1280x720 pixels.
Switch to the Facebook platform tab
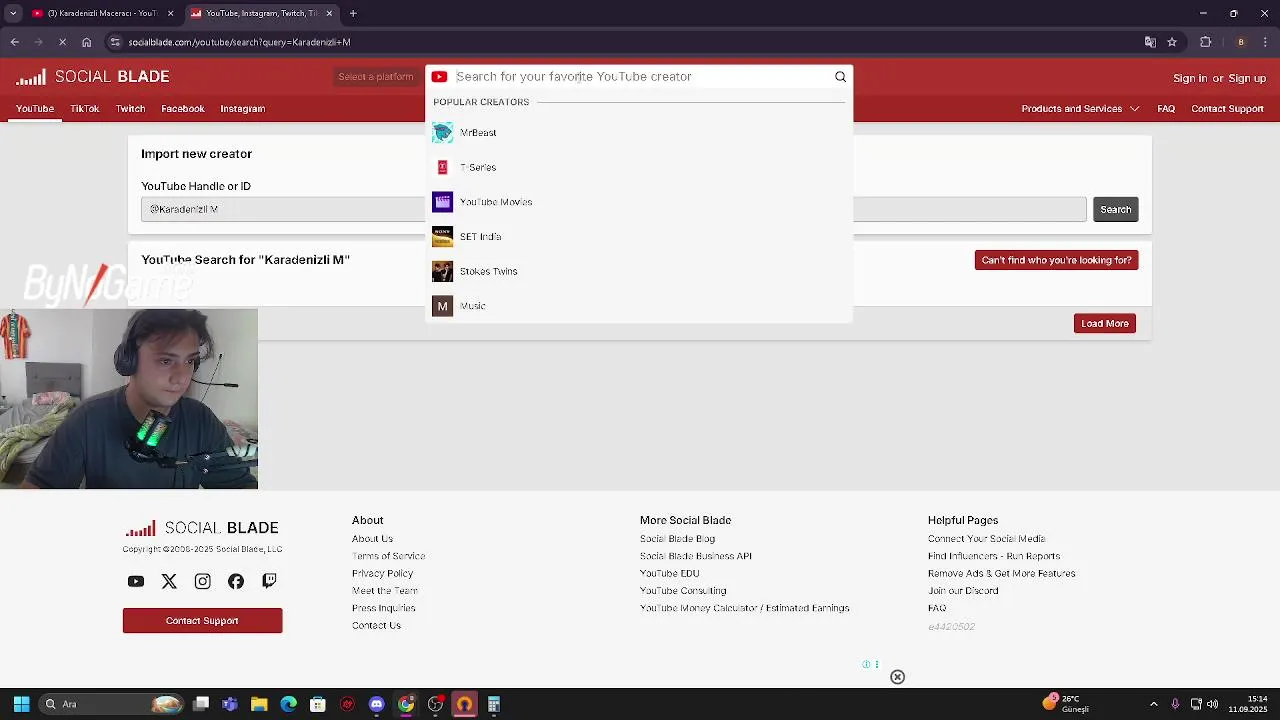(183, 109)
